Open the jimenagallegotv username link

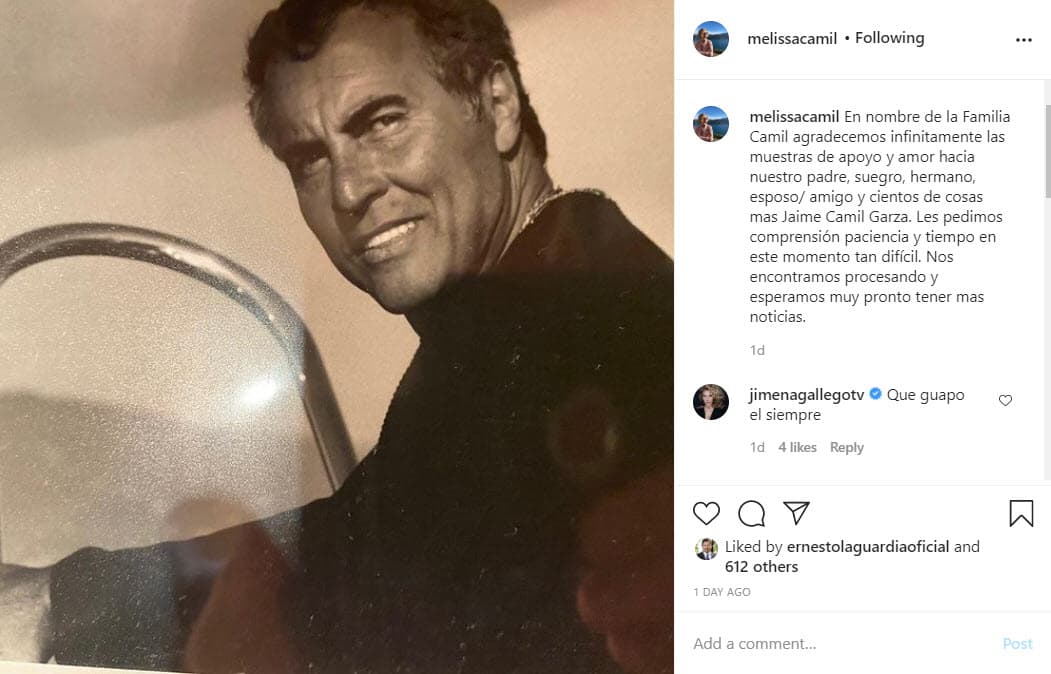(x=806, y=395)
